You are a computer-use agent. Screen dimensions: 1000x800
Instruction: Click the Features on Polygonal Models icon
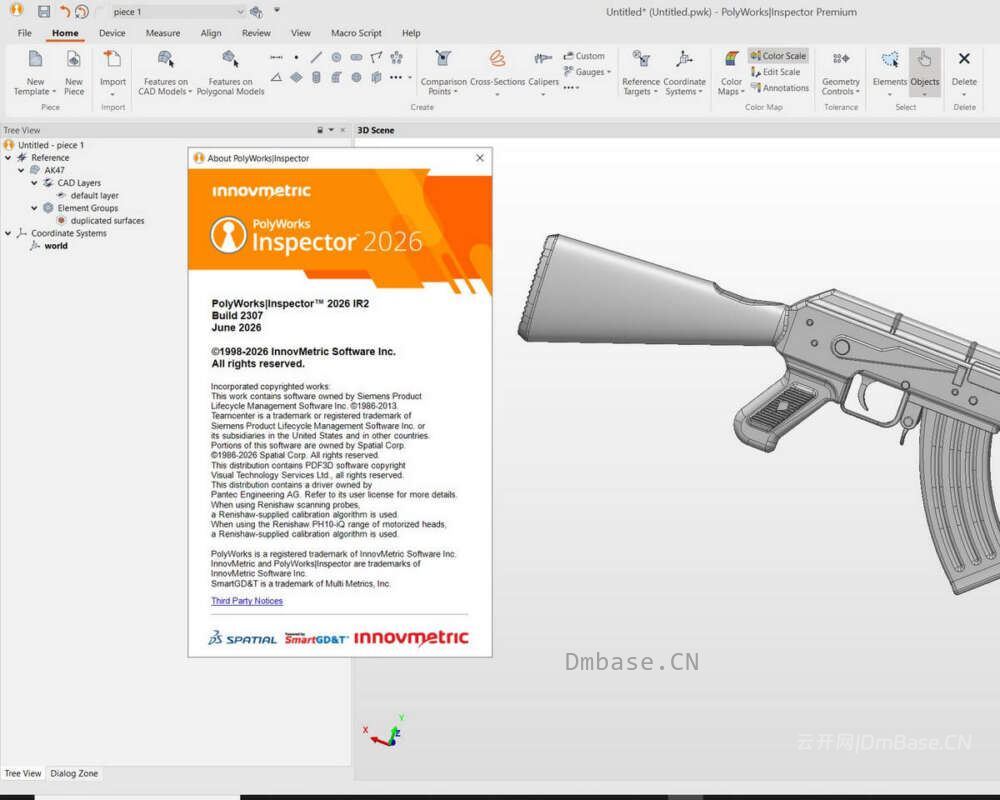[x=230, y=59]
